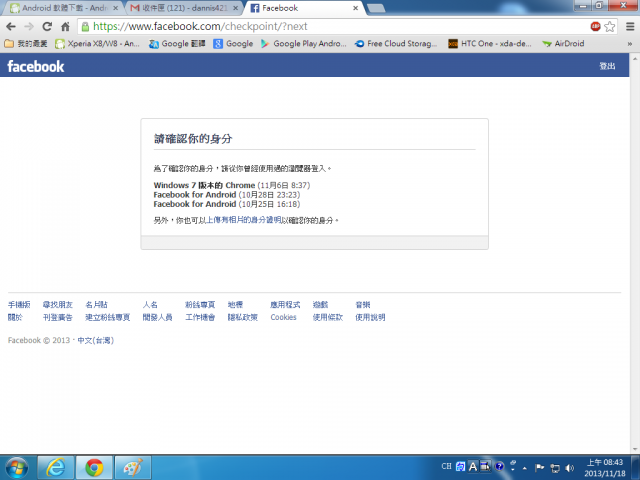Close the Facebook tab

tap(356, 8)
